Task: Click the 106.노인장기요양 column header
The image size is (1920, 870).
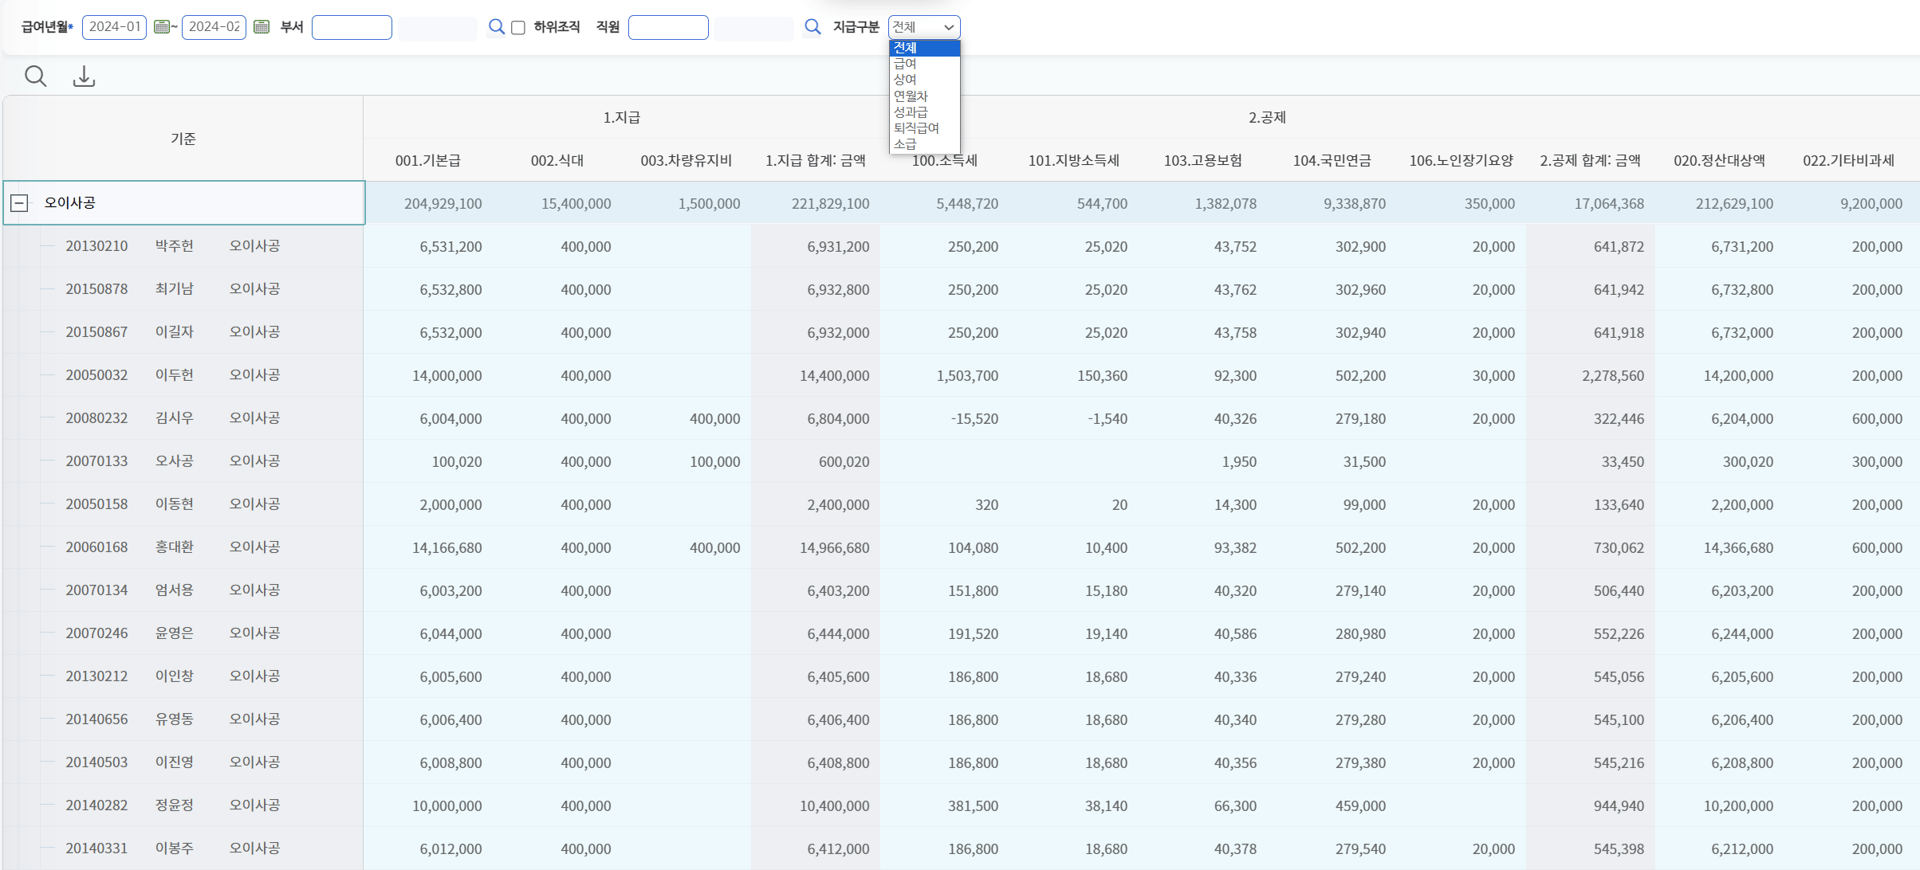Action: [1461, 160]
